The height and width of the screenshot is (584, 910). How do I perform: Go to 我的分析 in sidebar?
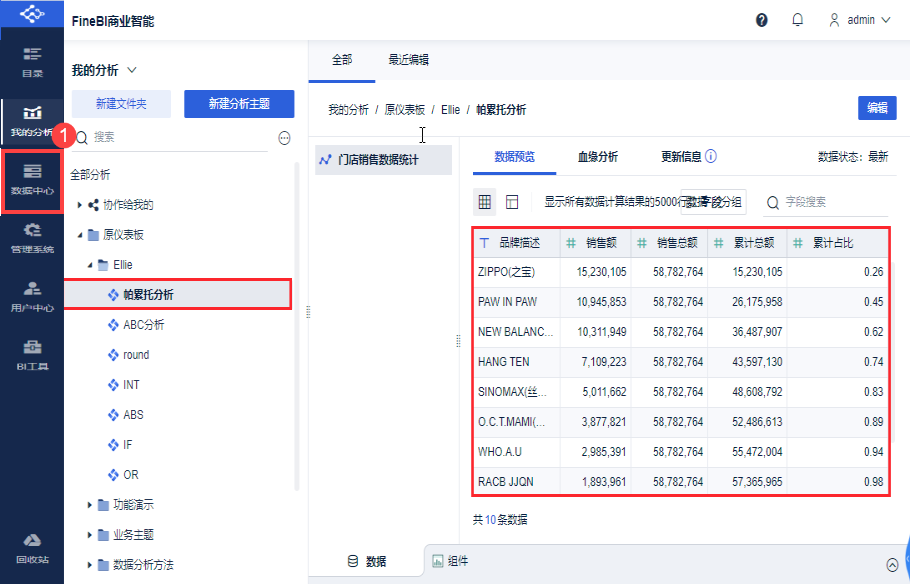point(32,121)
